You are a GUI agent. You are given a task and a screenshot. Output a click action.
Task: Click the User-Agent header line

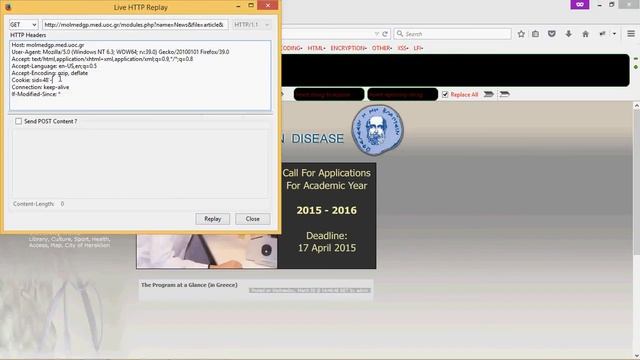(120, 52)
